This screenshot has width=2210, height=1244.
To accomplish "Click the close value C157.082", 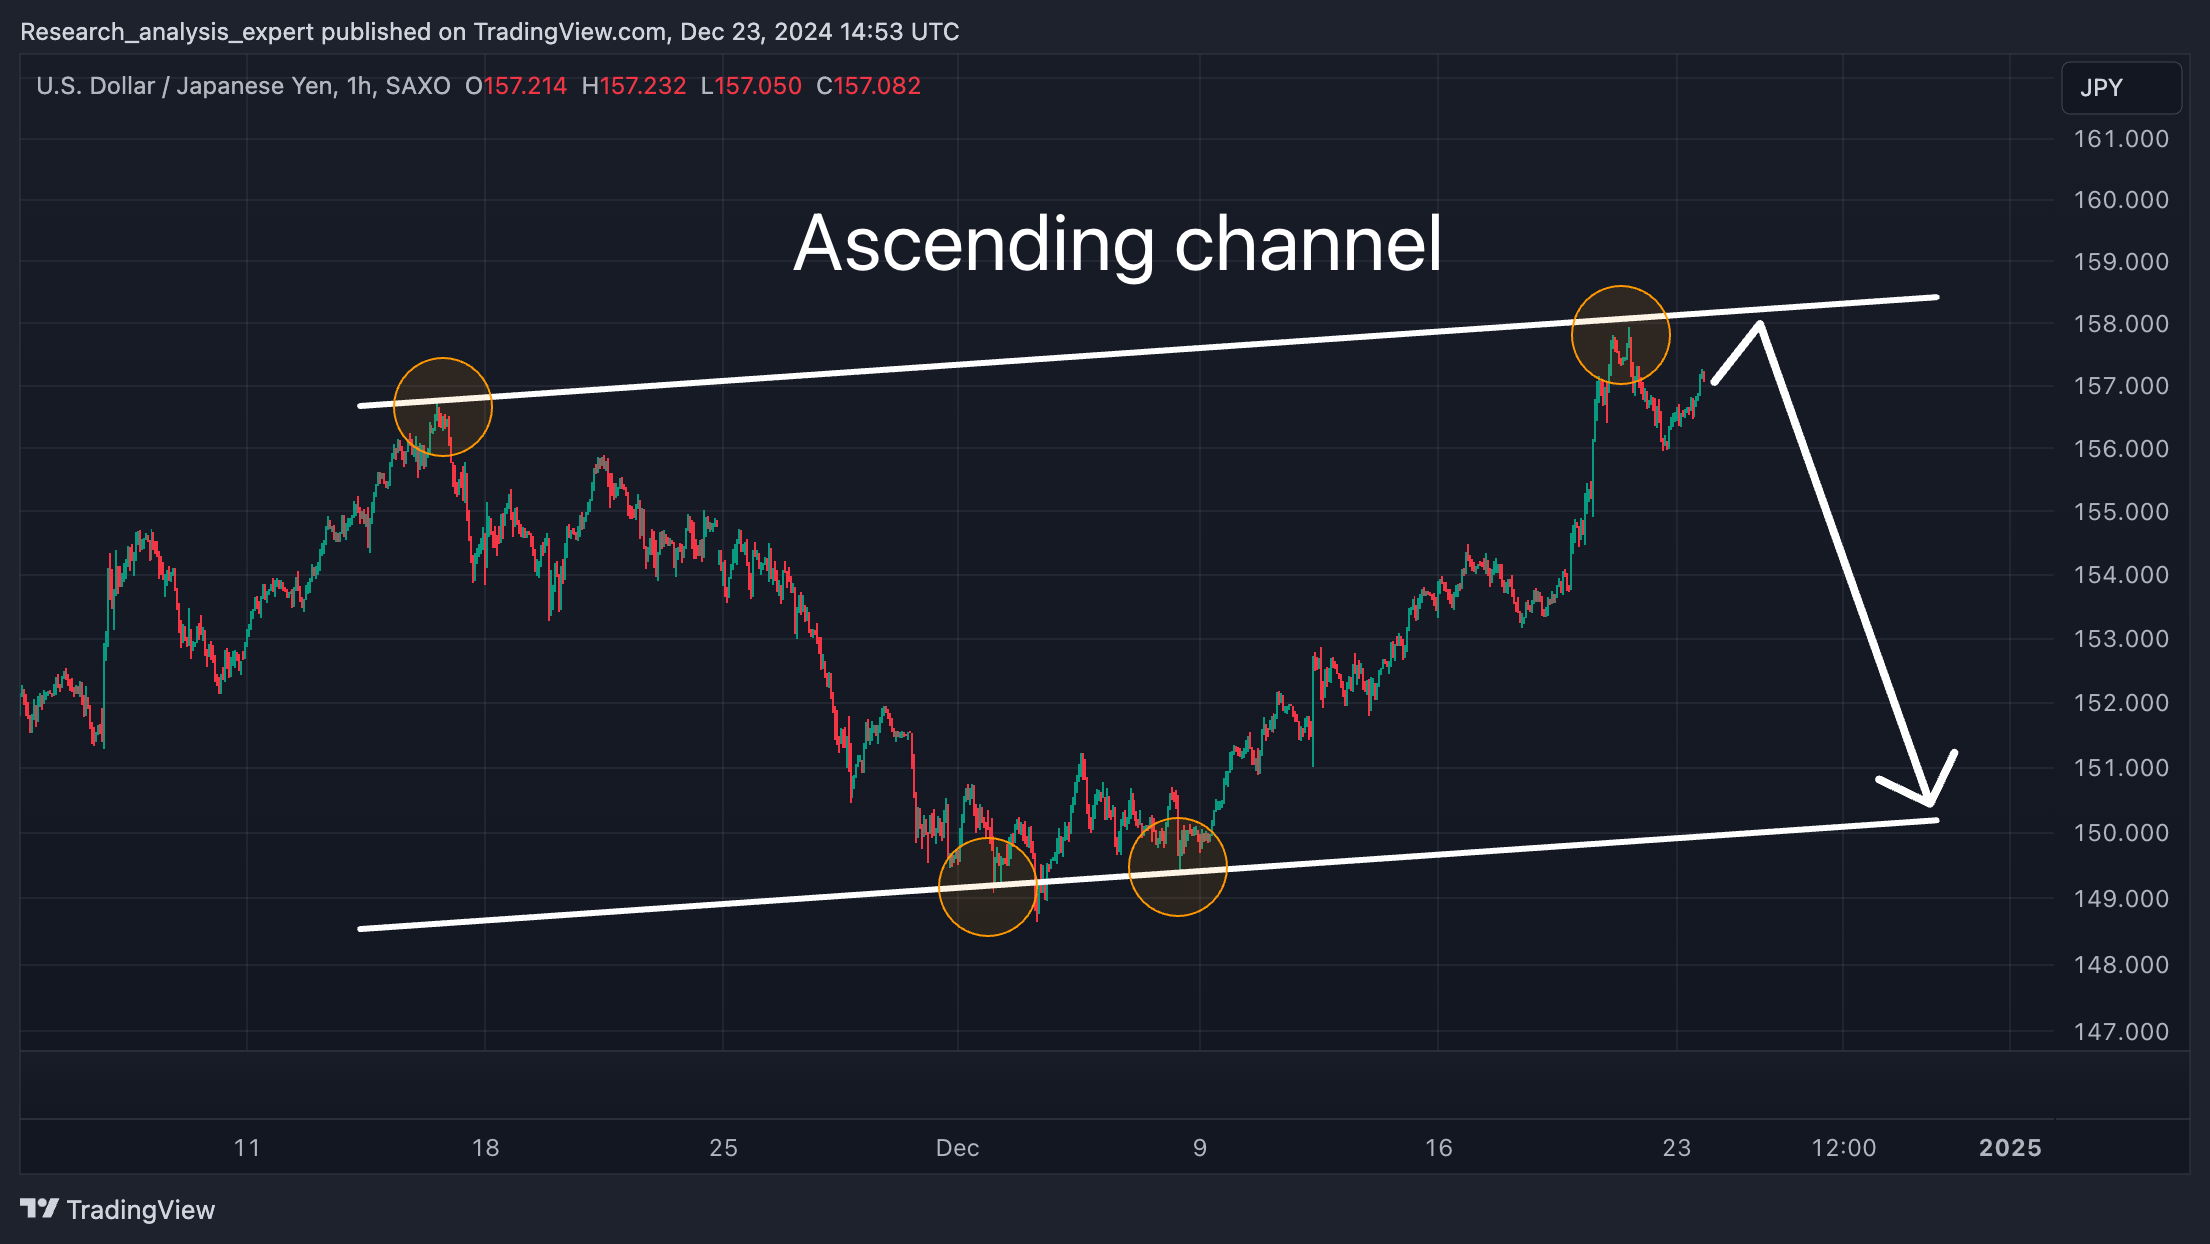I will pos(868,86).
